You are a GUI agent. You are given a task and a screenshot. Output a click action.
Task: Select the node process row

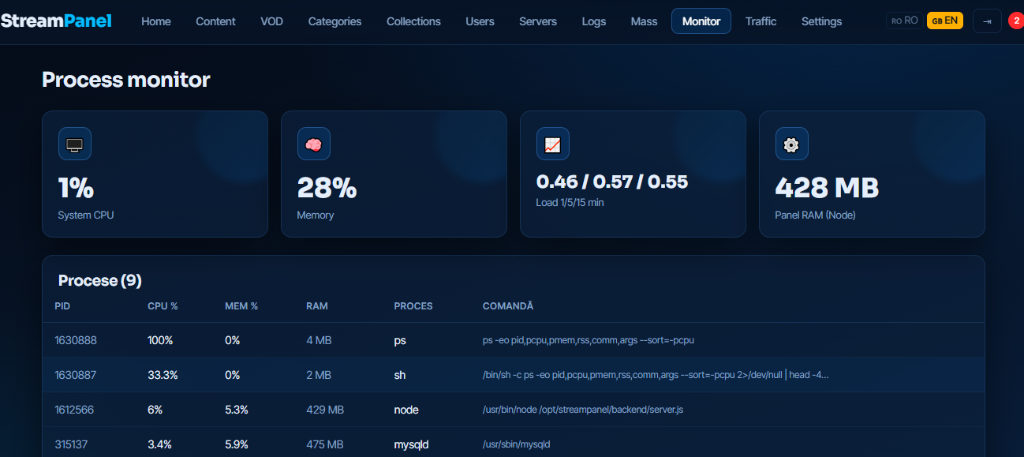click(x=513, y=409)
